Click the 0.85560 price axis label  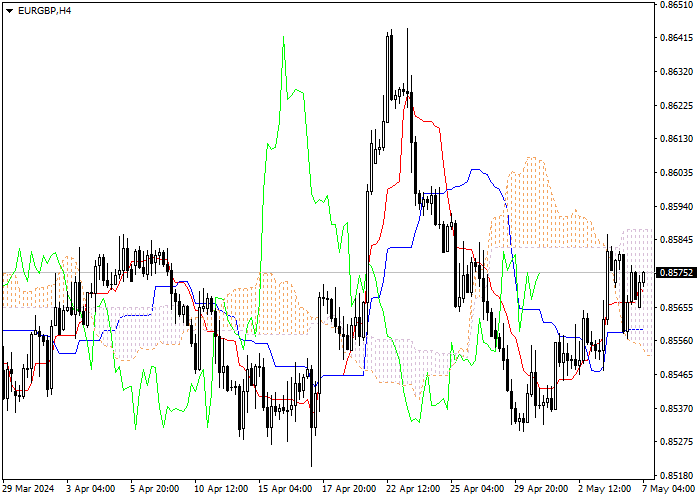coord(676,341)
